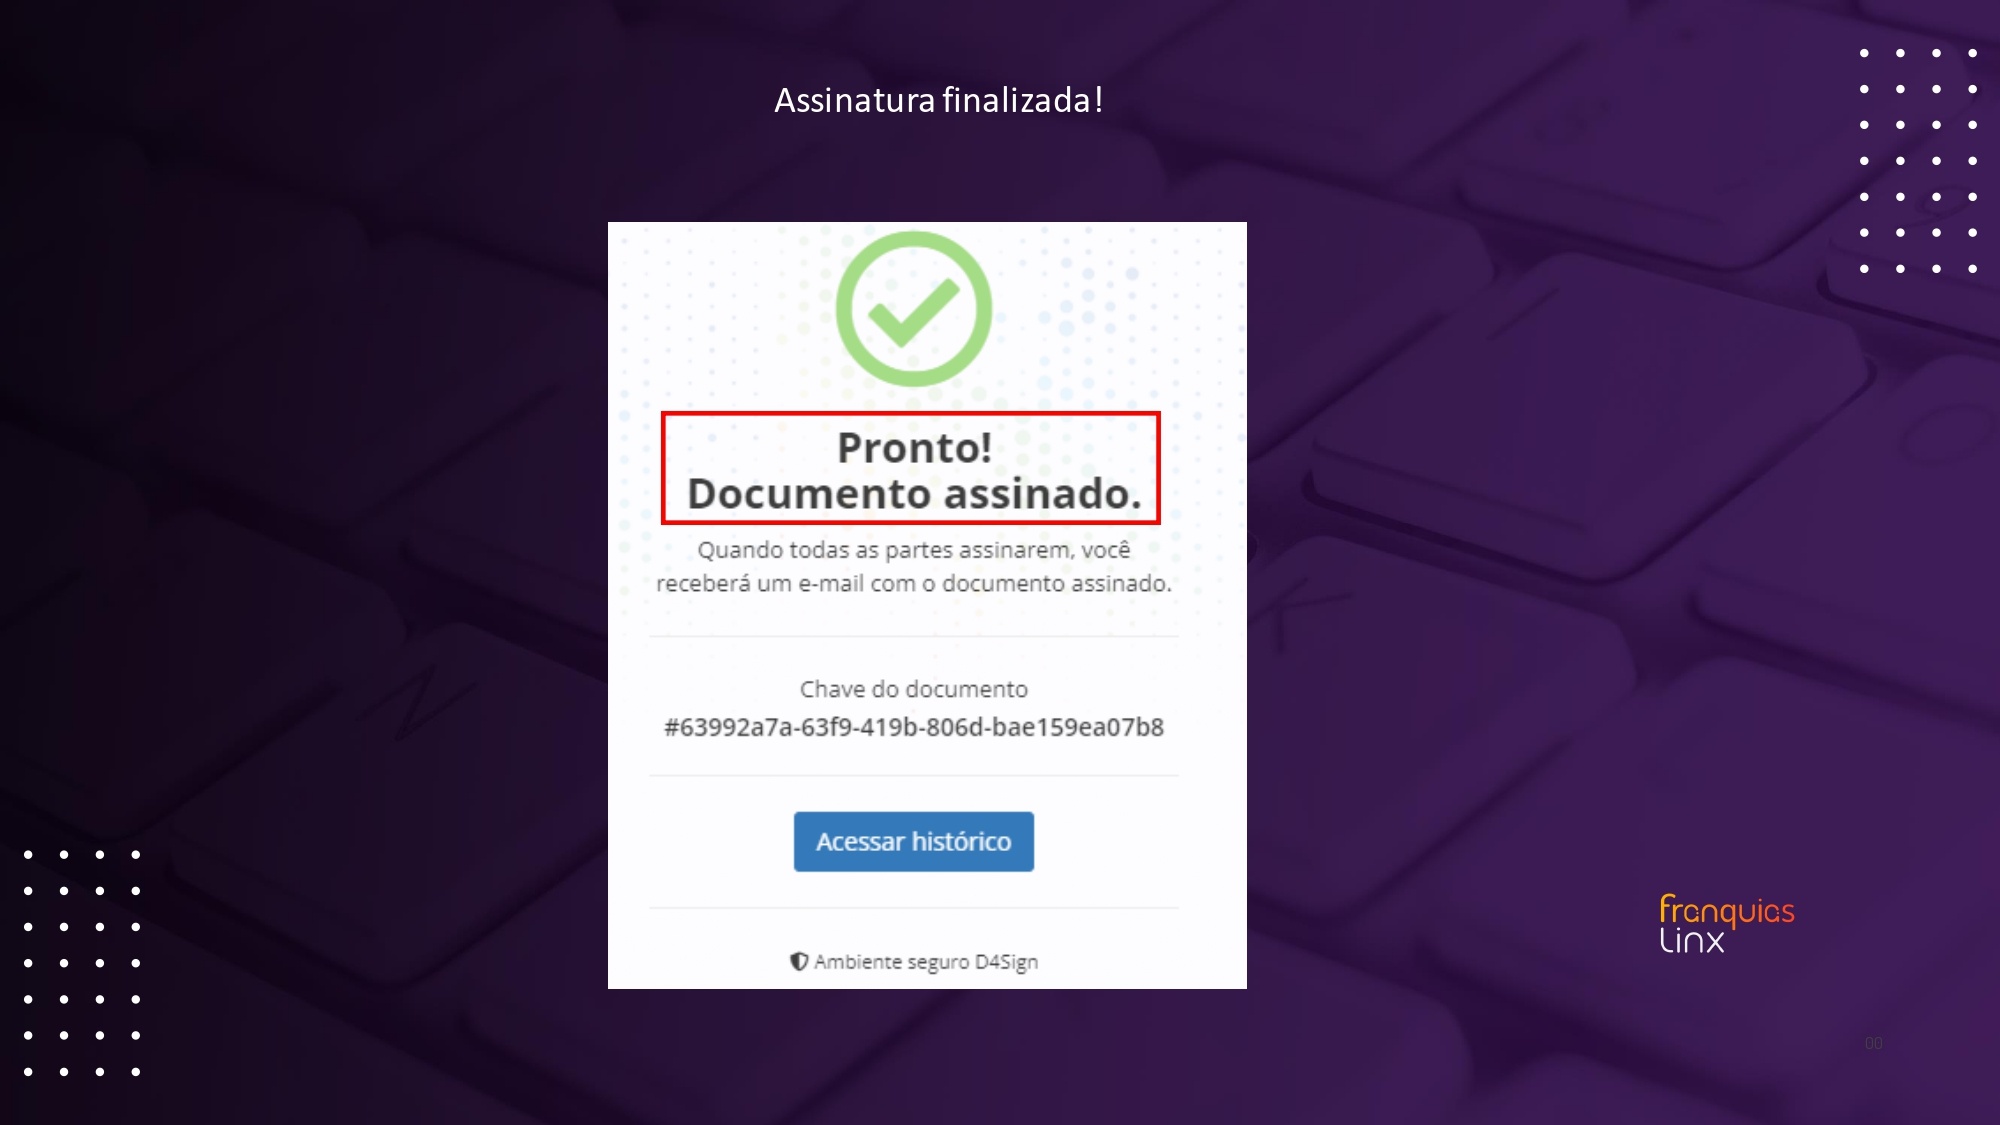The width and height of the screenshot is (2000, 1125).
Task: Click the shield icon beside Ambiente seguro
Action: (799, 961)
